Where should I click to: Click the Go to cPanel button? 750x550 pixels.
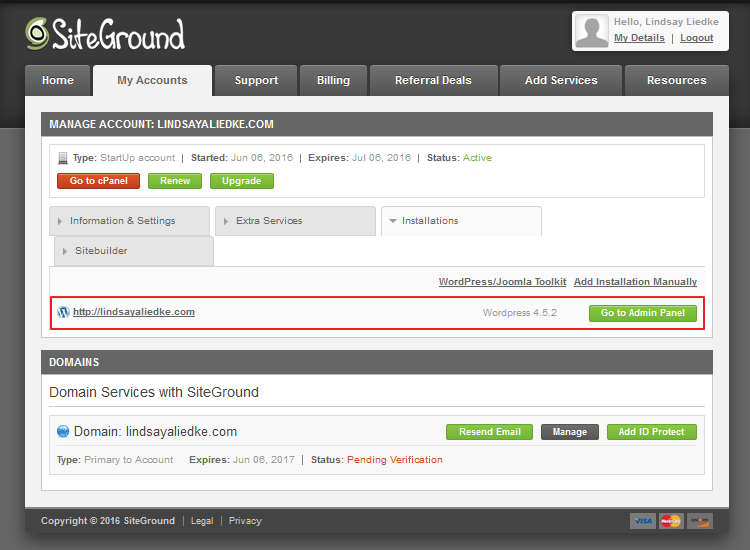point(99,181)
